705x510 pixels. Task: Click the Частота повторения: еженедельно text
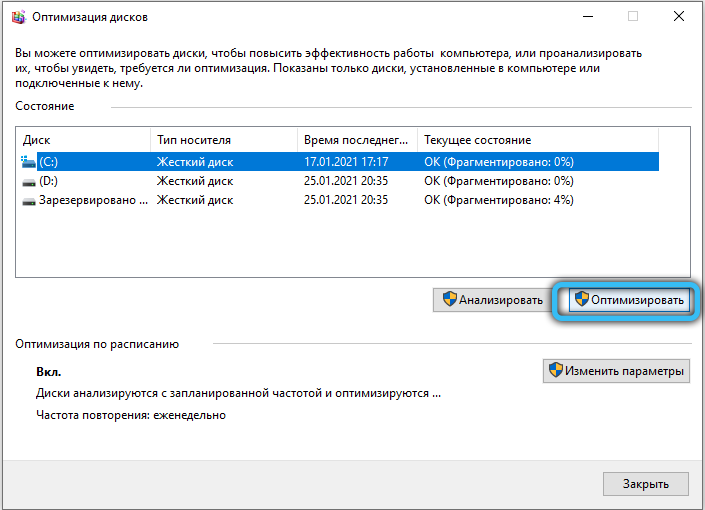coord(131,415)
